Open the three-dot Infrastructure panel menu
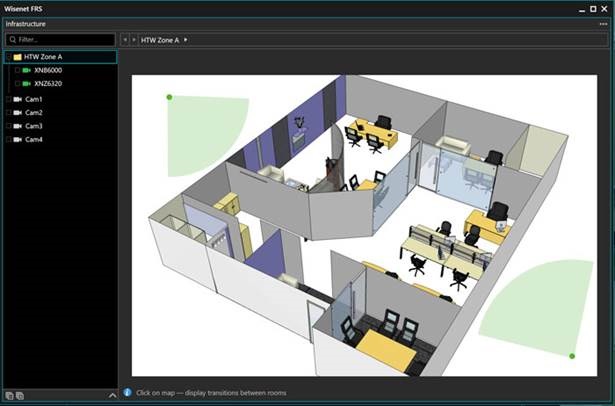Image resolution: width=615 pixels, height=406 pixels. (602, 23)
